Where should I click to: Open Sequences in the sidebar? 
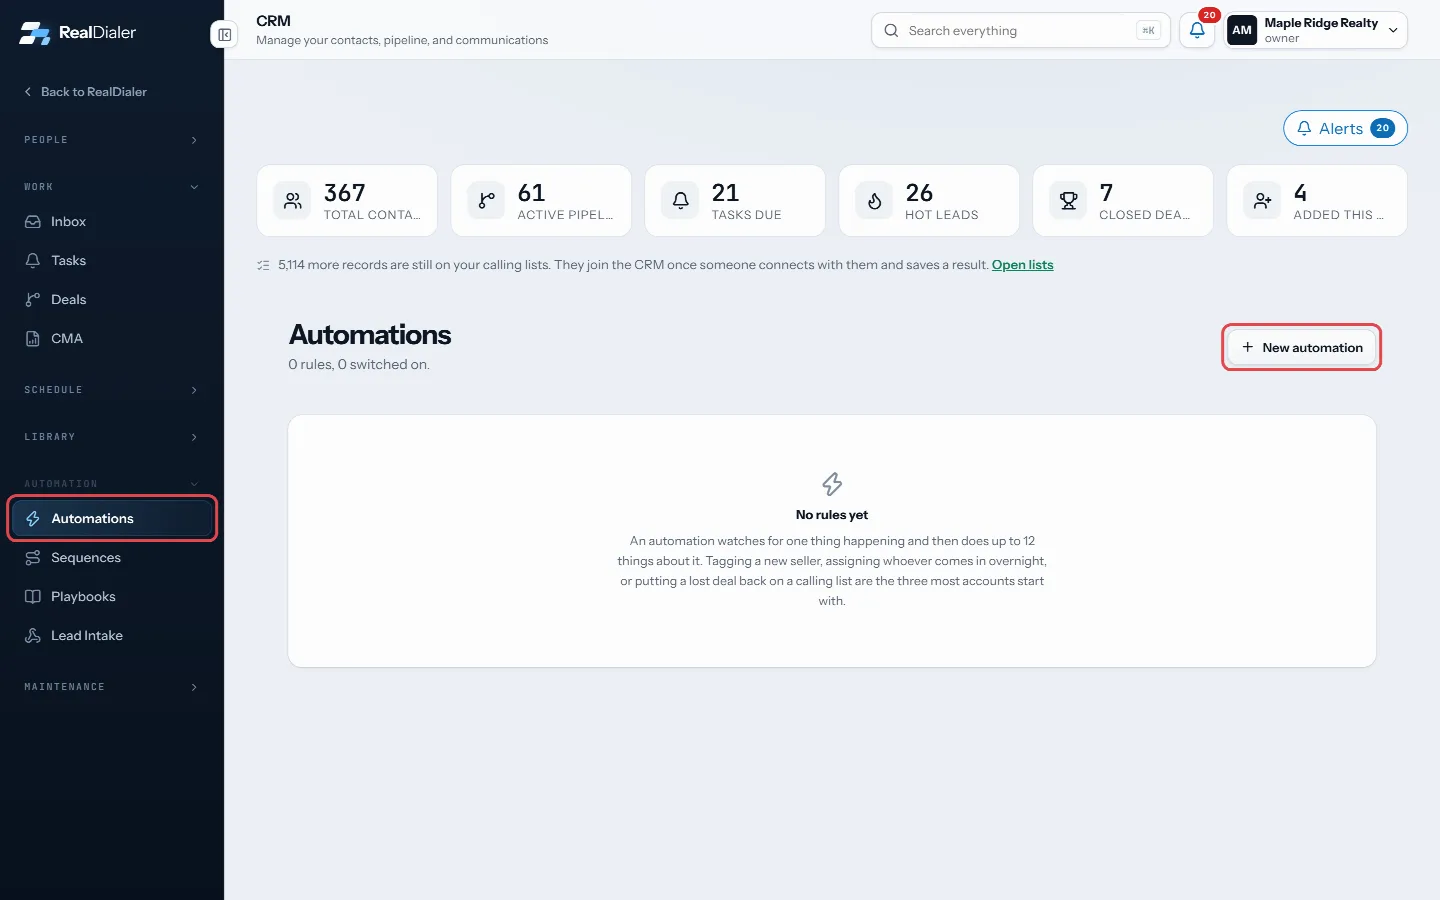pyautogui.click(x=112, y=558)
